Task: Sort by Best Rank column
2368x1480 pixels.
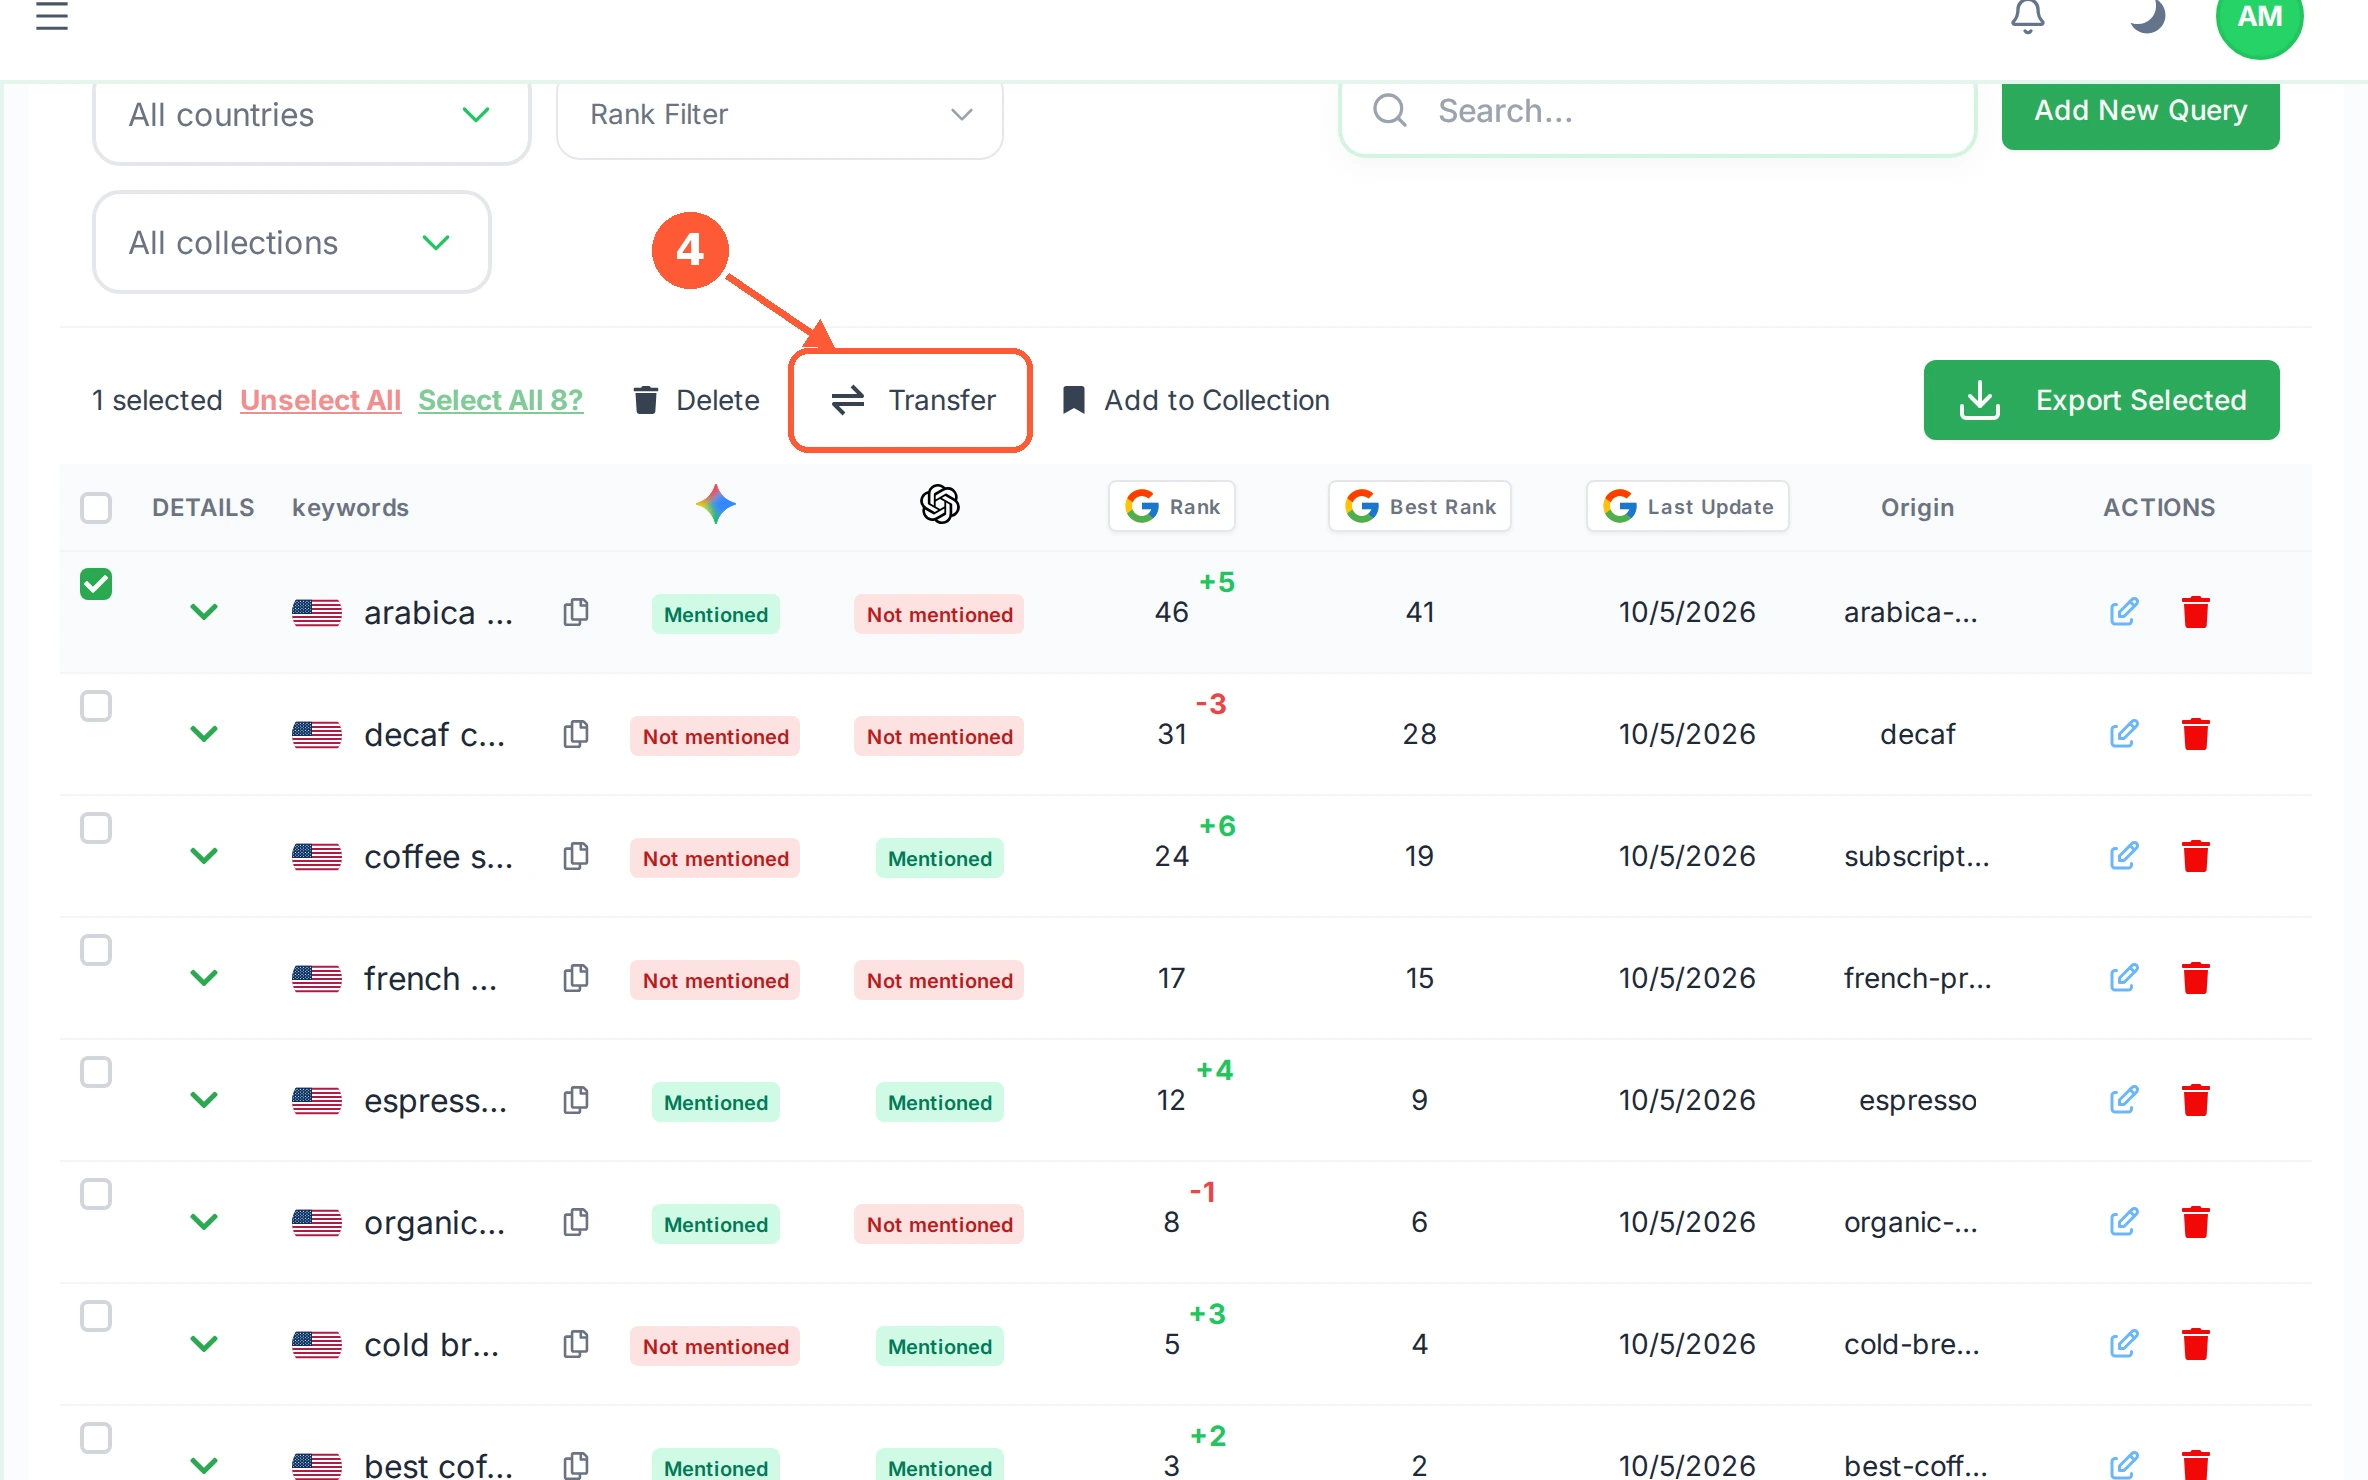Action: pos(1420,507)
